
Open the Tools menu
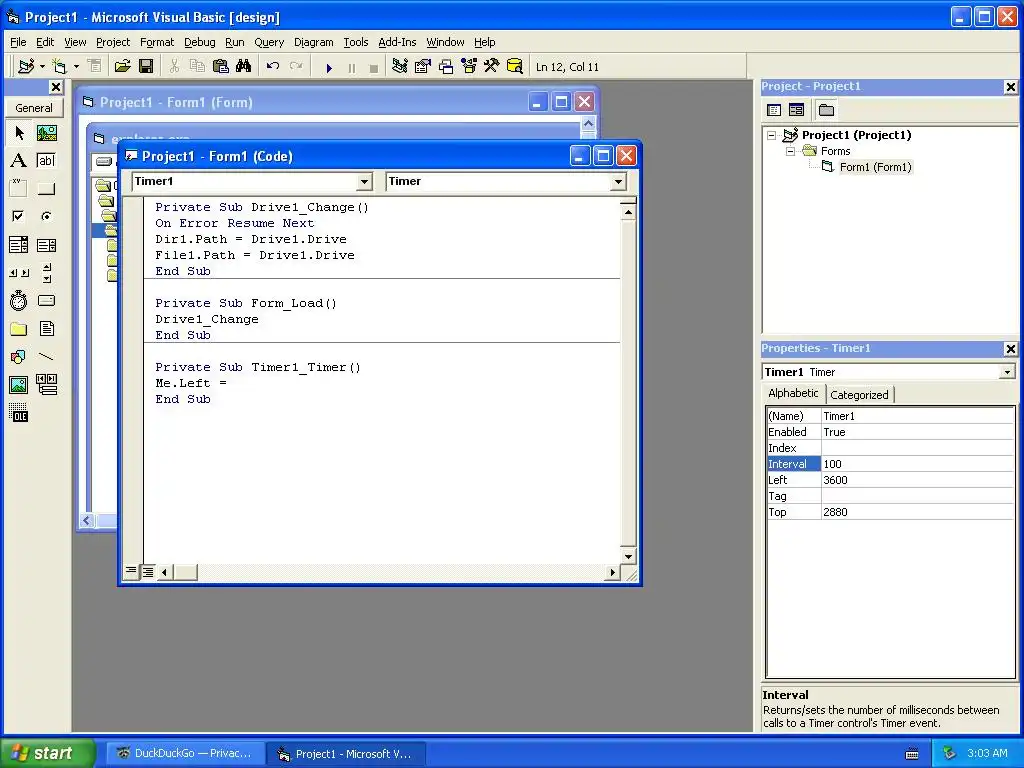[x=356, y=42]
